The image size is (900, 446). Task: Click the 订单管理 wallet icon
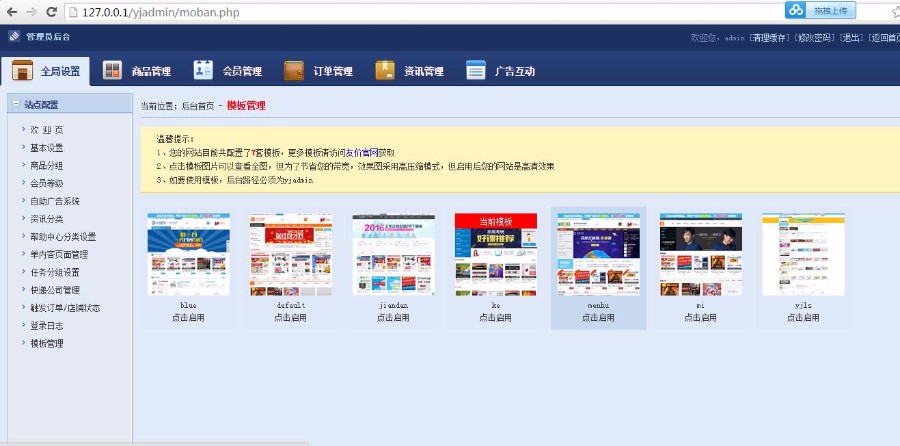[294, 71]
